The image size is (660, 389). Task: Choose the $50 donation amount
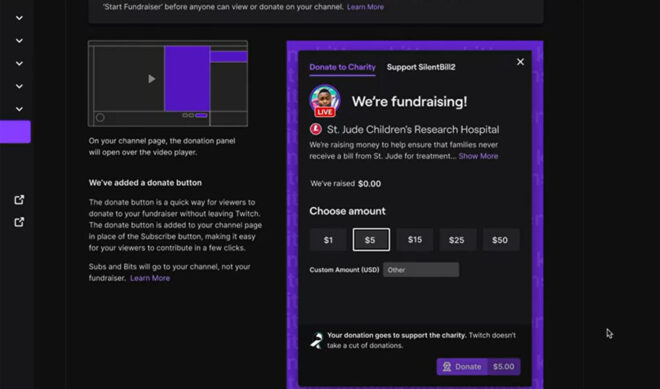[500, 240]
